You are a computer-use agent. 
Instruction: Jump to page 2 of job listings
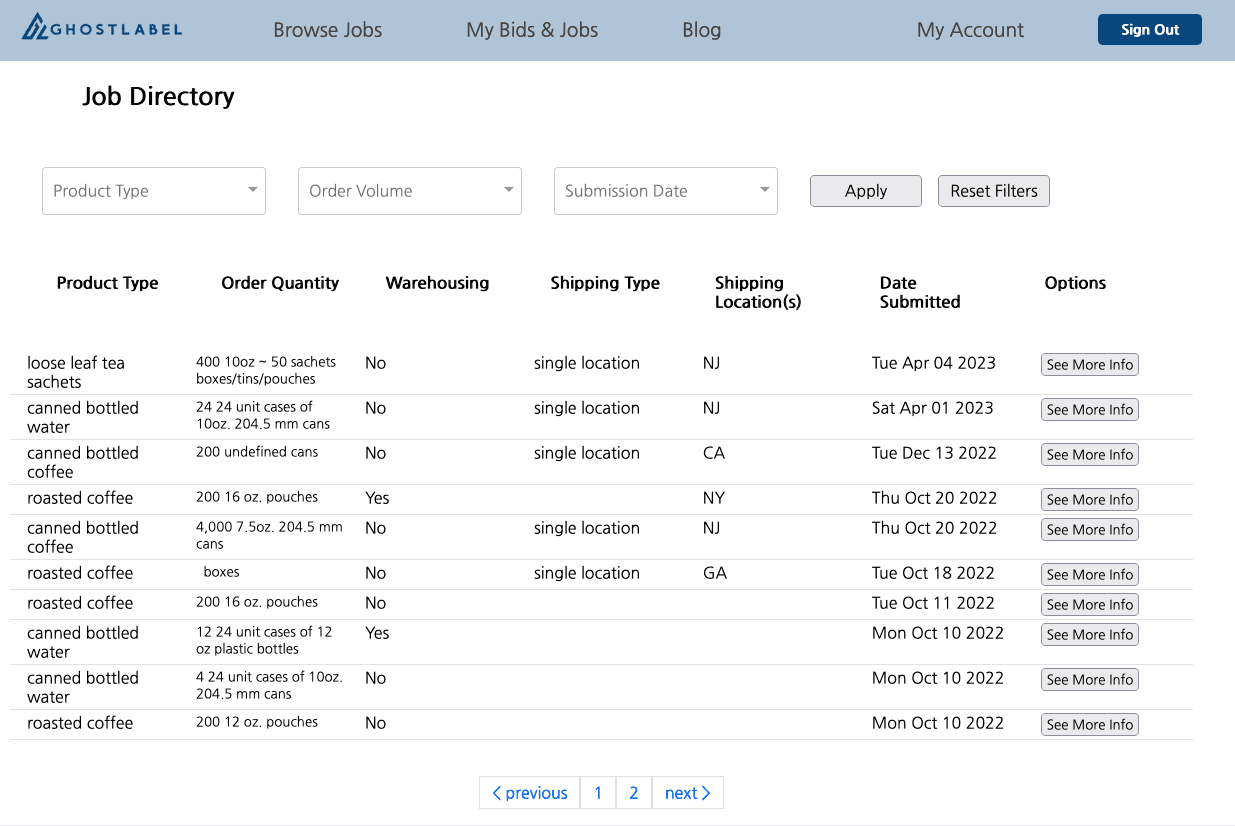pos(634,793)
